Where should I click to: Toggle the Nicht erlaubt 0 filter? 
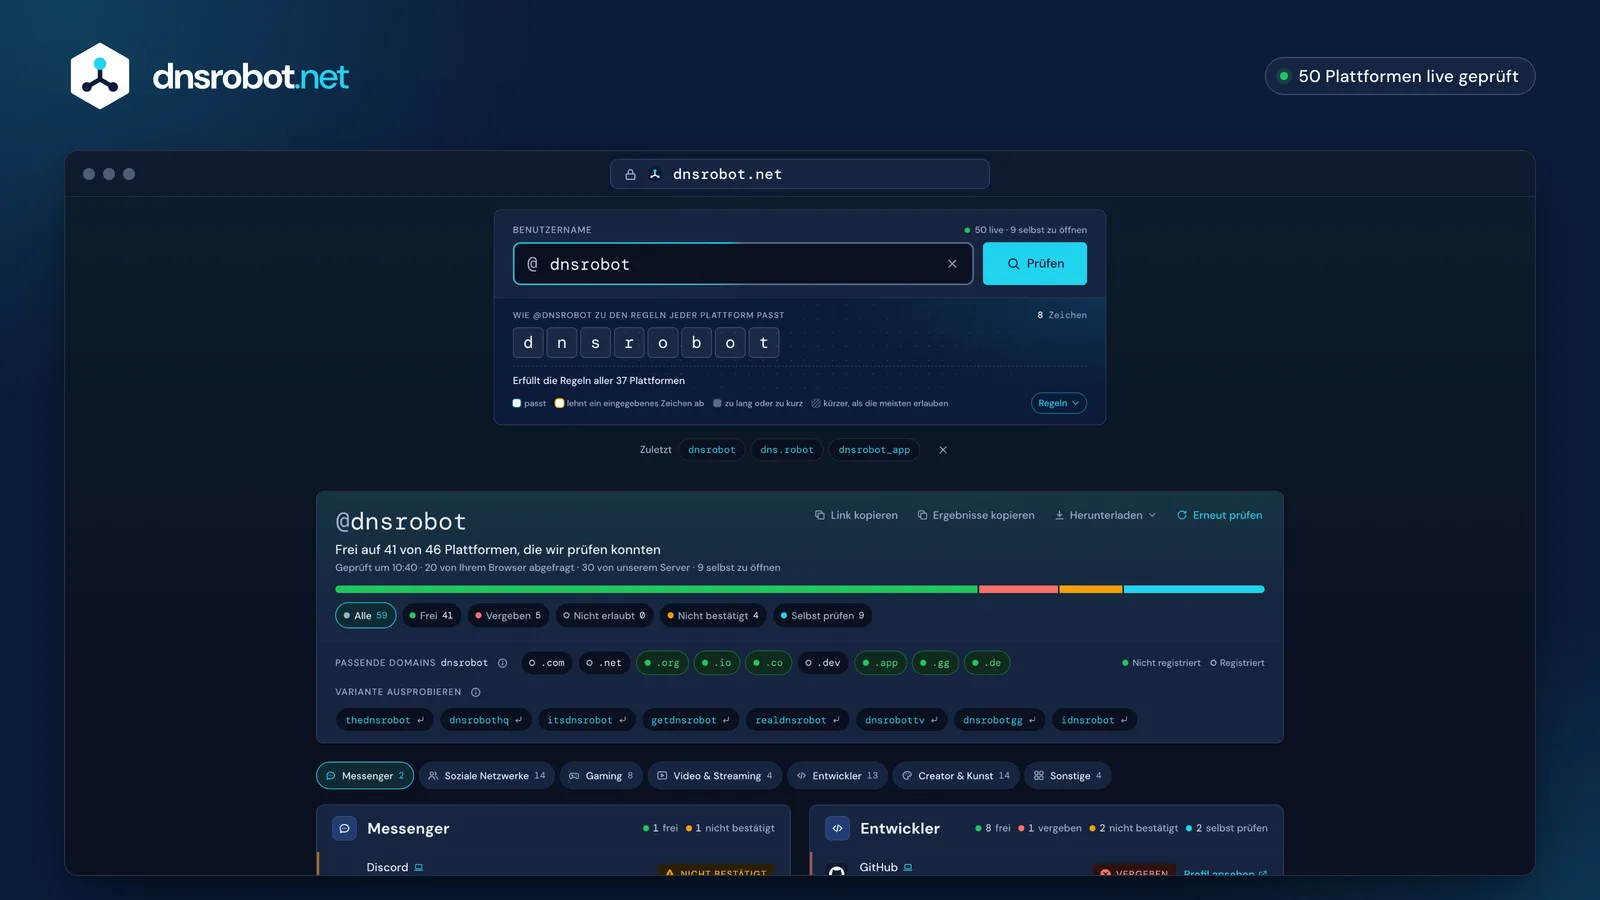coord(604,616)
